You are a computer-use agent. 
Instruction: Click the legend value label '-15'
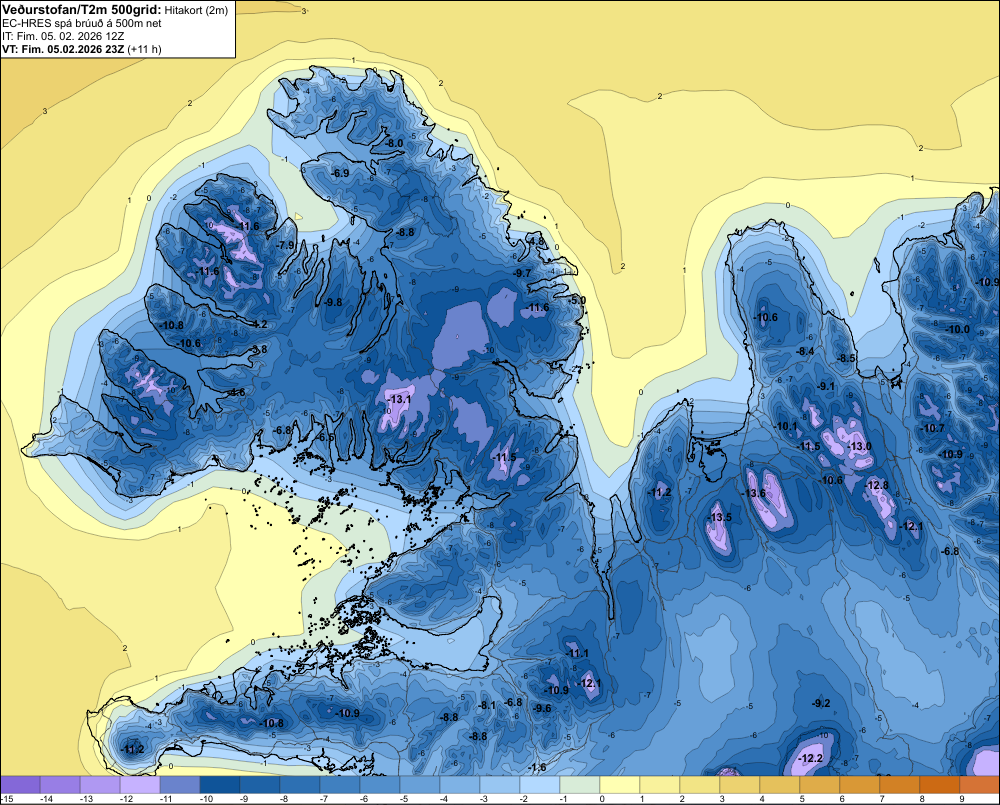8,799
